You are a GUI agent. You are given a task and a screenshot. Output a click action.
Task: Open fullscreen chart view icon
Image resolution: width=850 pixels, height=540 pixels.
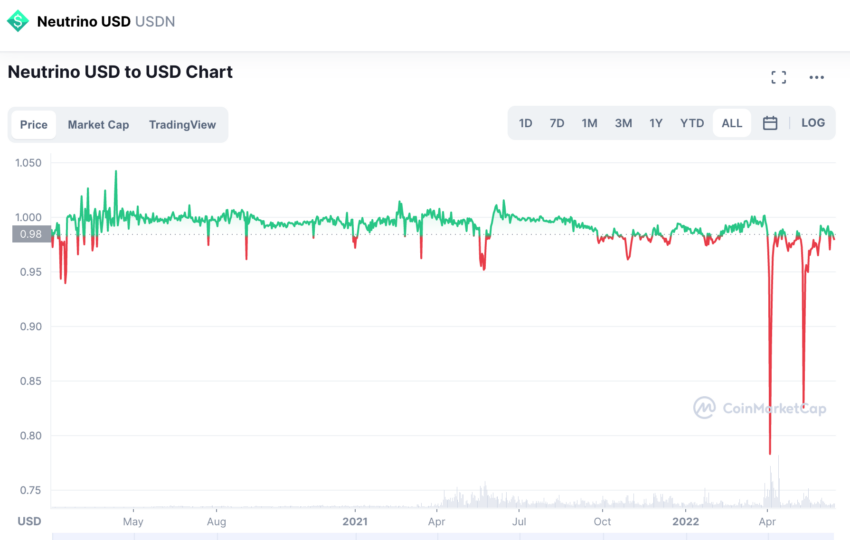point(778,78)
